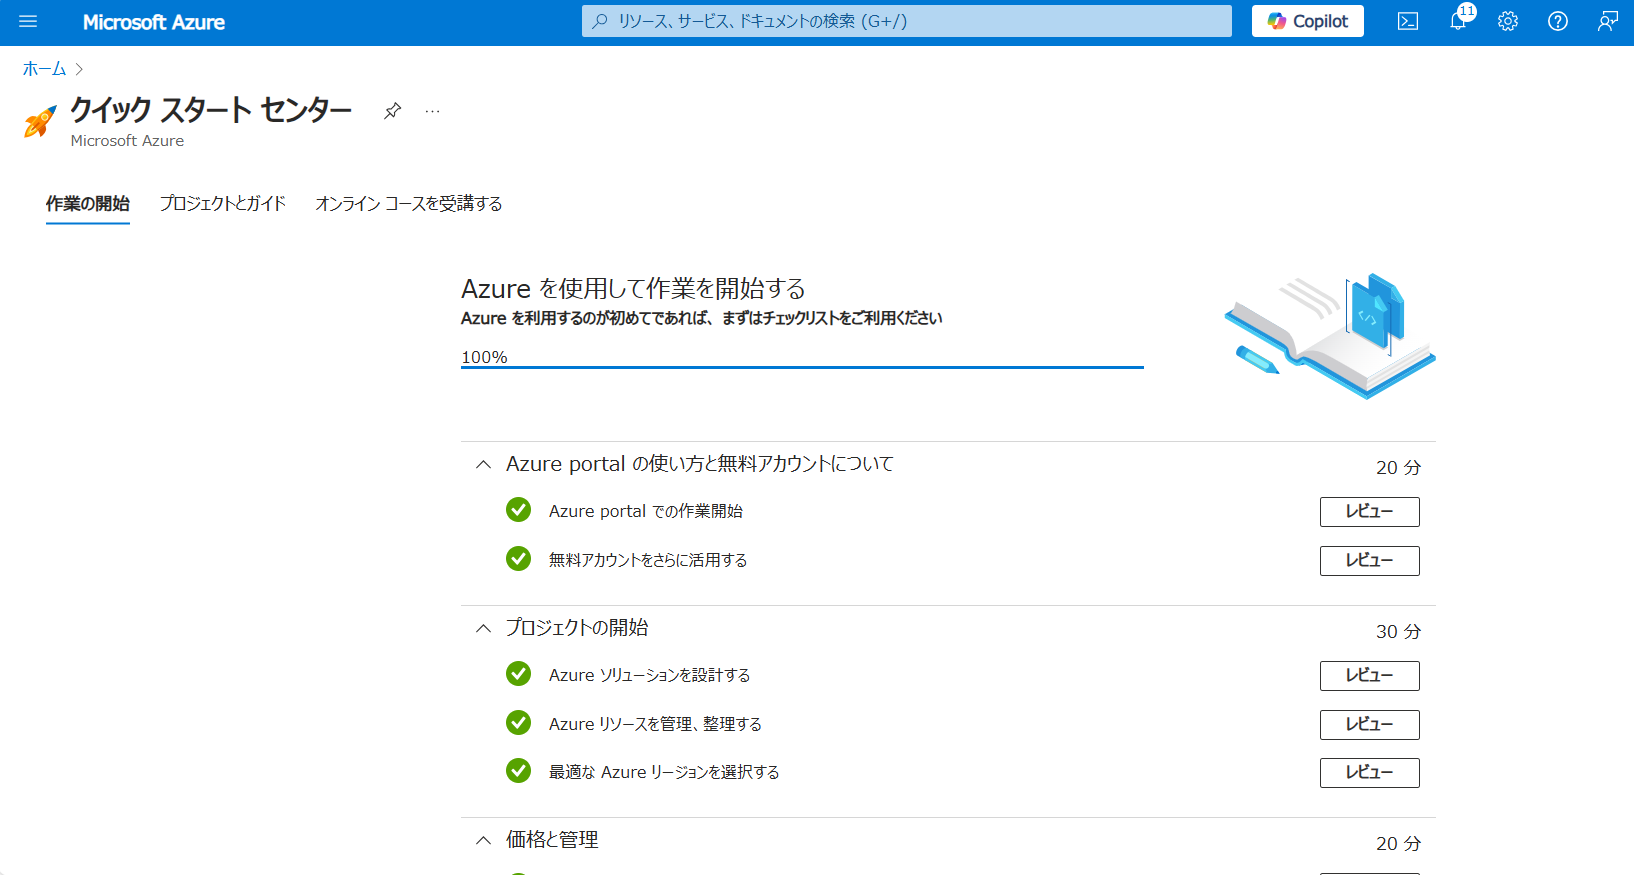Switch to the プロジェクトとガイド tab
This screenshot has height=875, width=1634.
click(x=223, y=203)
